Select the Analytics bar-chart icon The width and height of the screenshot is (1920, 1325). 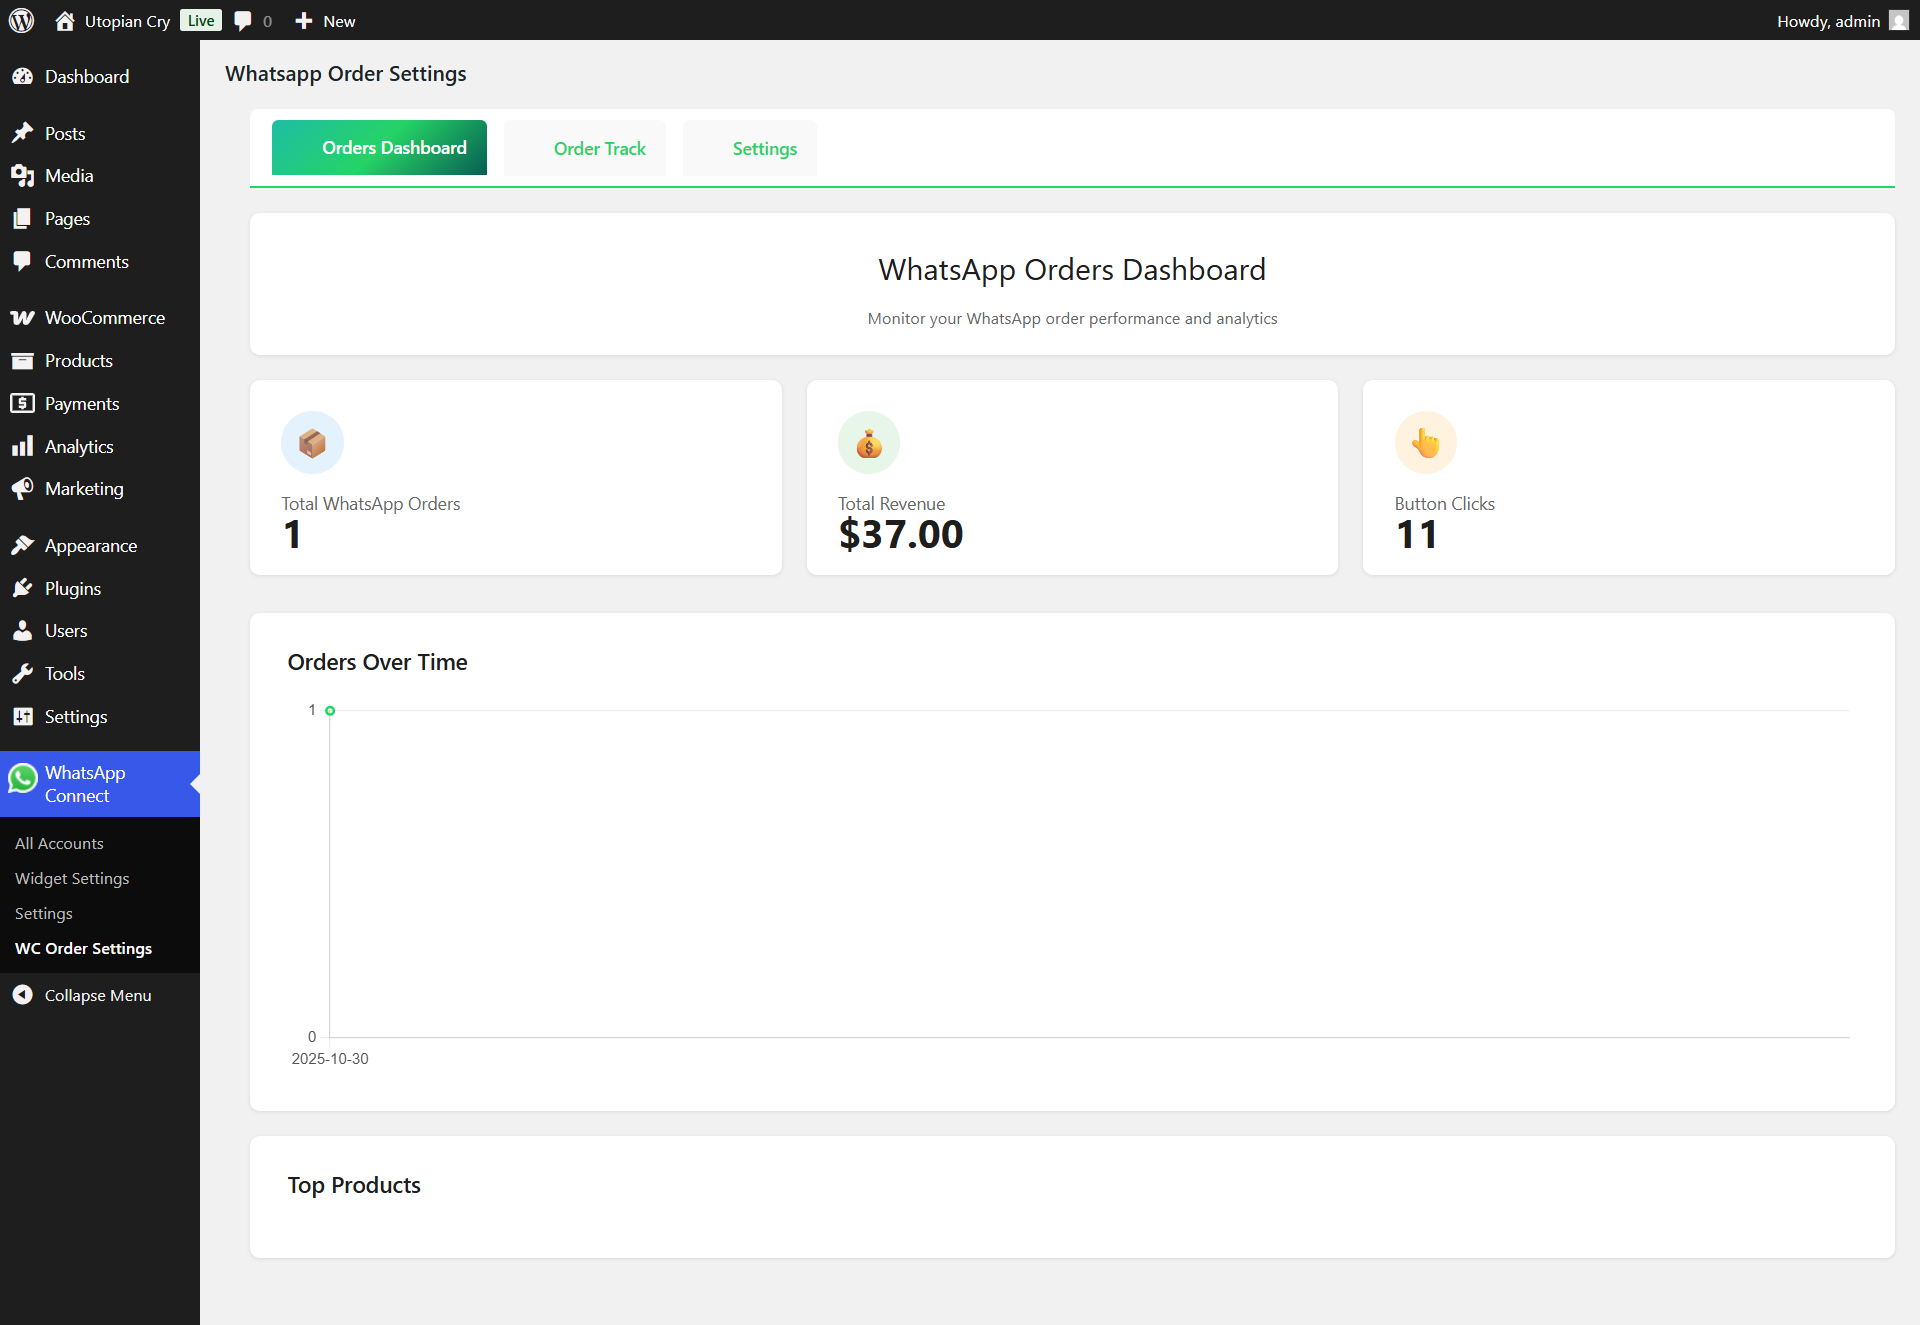pos(24,446)
